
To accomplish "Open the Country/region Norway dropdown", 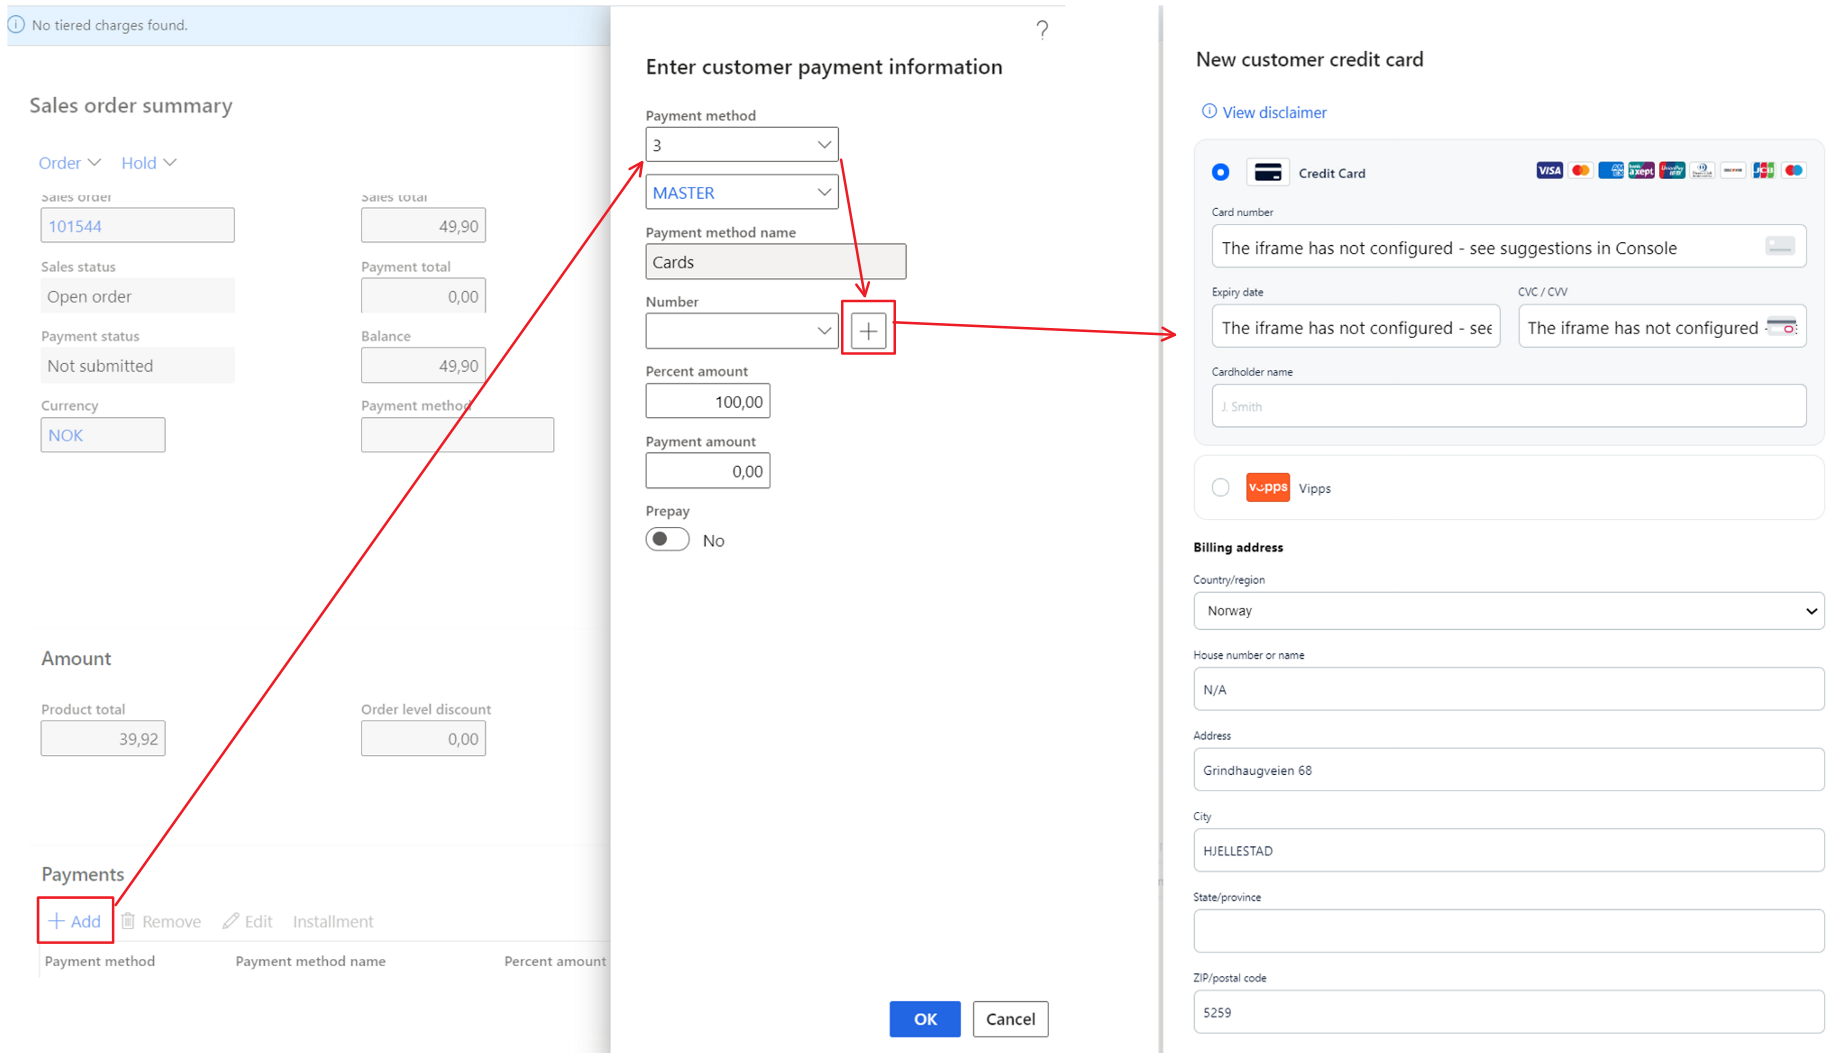I will [x=1508, y=611].
